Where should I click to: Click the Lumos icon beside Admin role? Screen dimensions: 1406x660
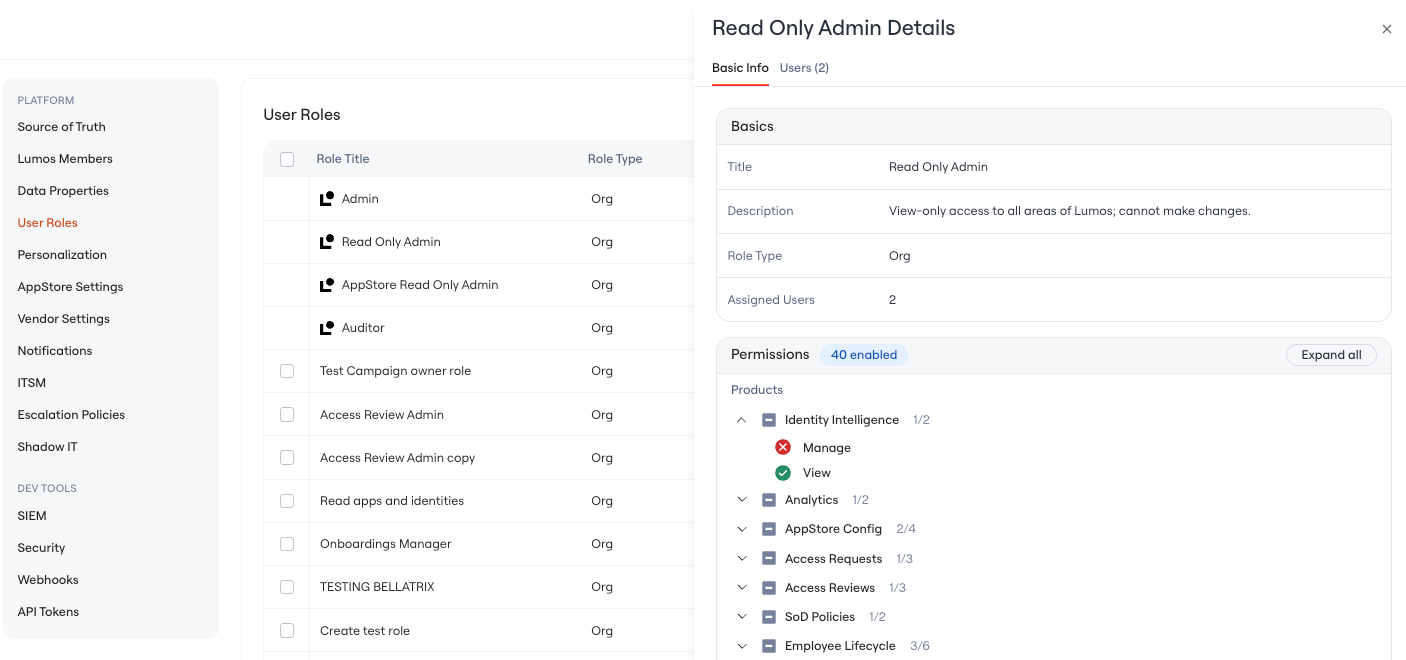(327, 199)
